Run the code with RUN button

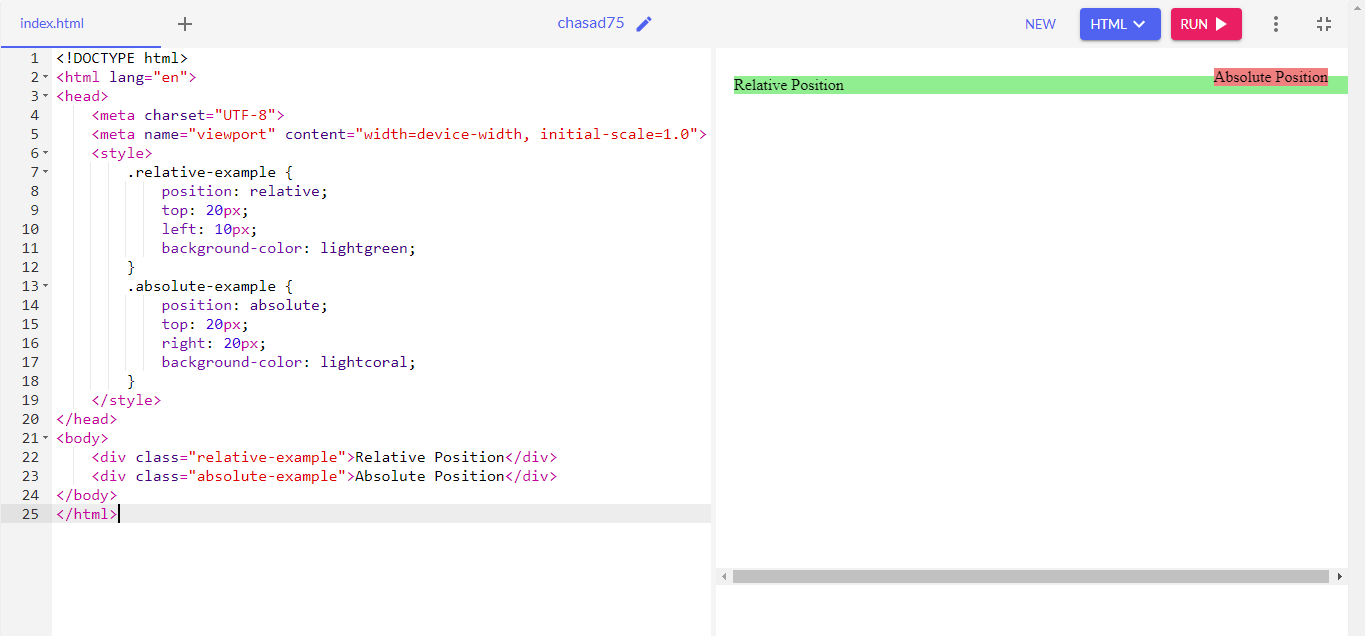tap(1206, 24)
